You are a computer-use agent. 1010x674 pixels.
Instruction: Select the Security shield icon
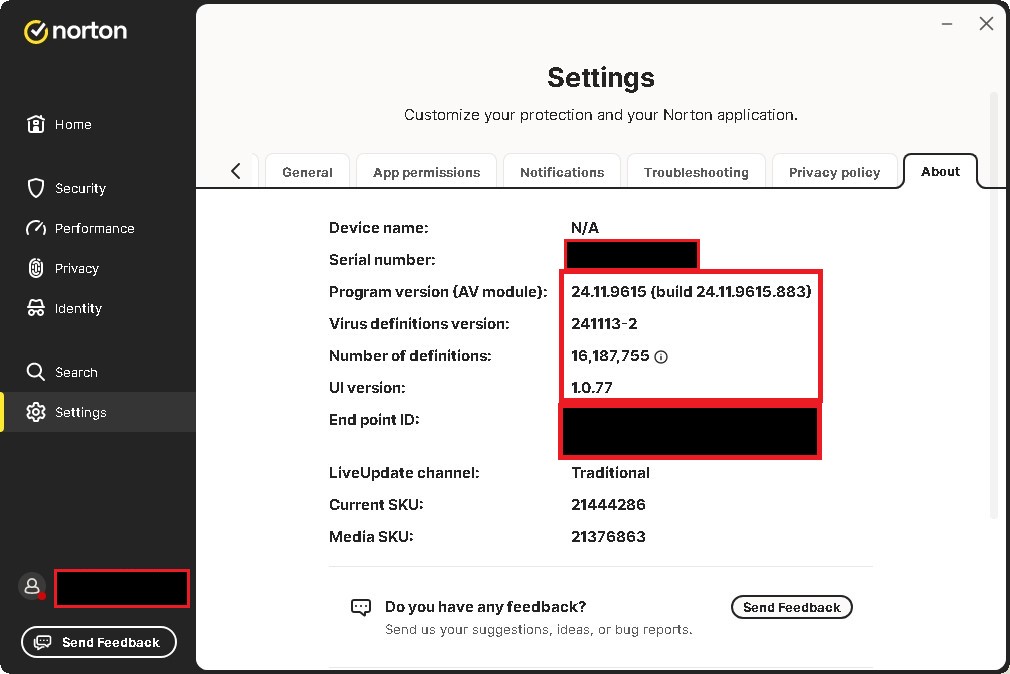coord(36,188)
